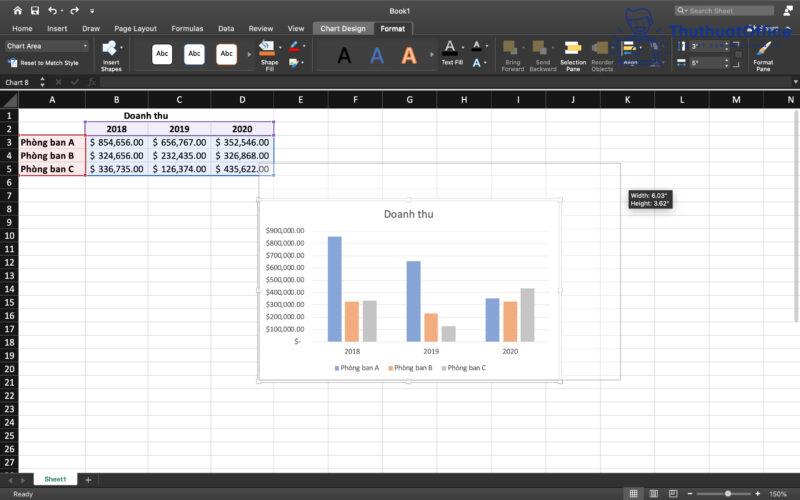Open the Home ribbon tab

pos(22,29)
